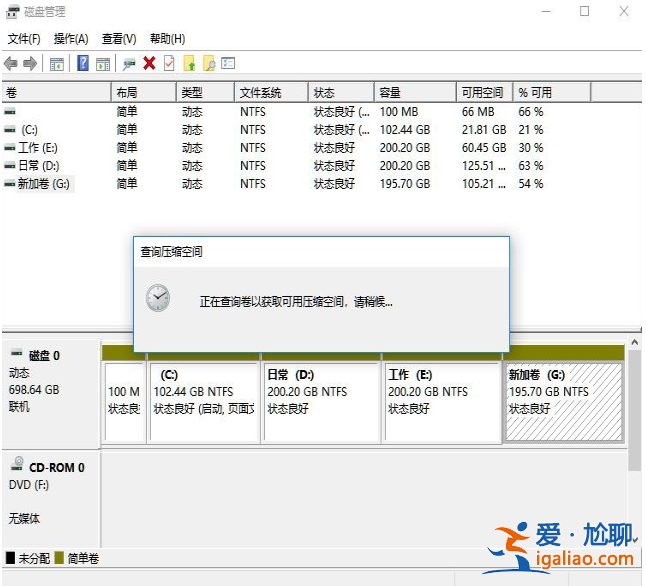
Task: Open the 帮助(H) menu
Action: click(167, 39)
